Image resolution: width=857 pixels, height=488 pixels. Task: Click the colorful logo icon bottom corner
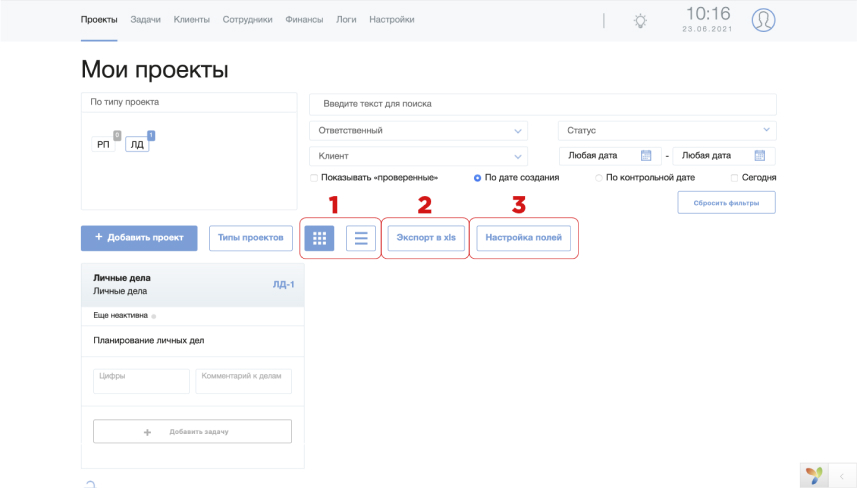click(x=814, y=475)
